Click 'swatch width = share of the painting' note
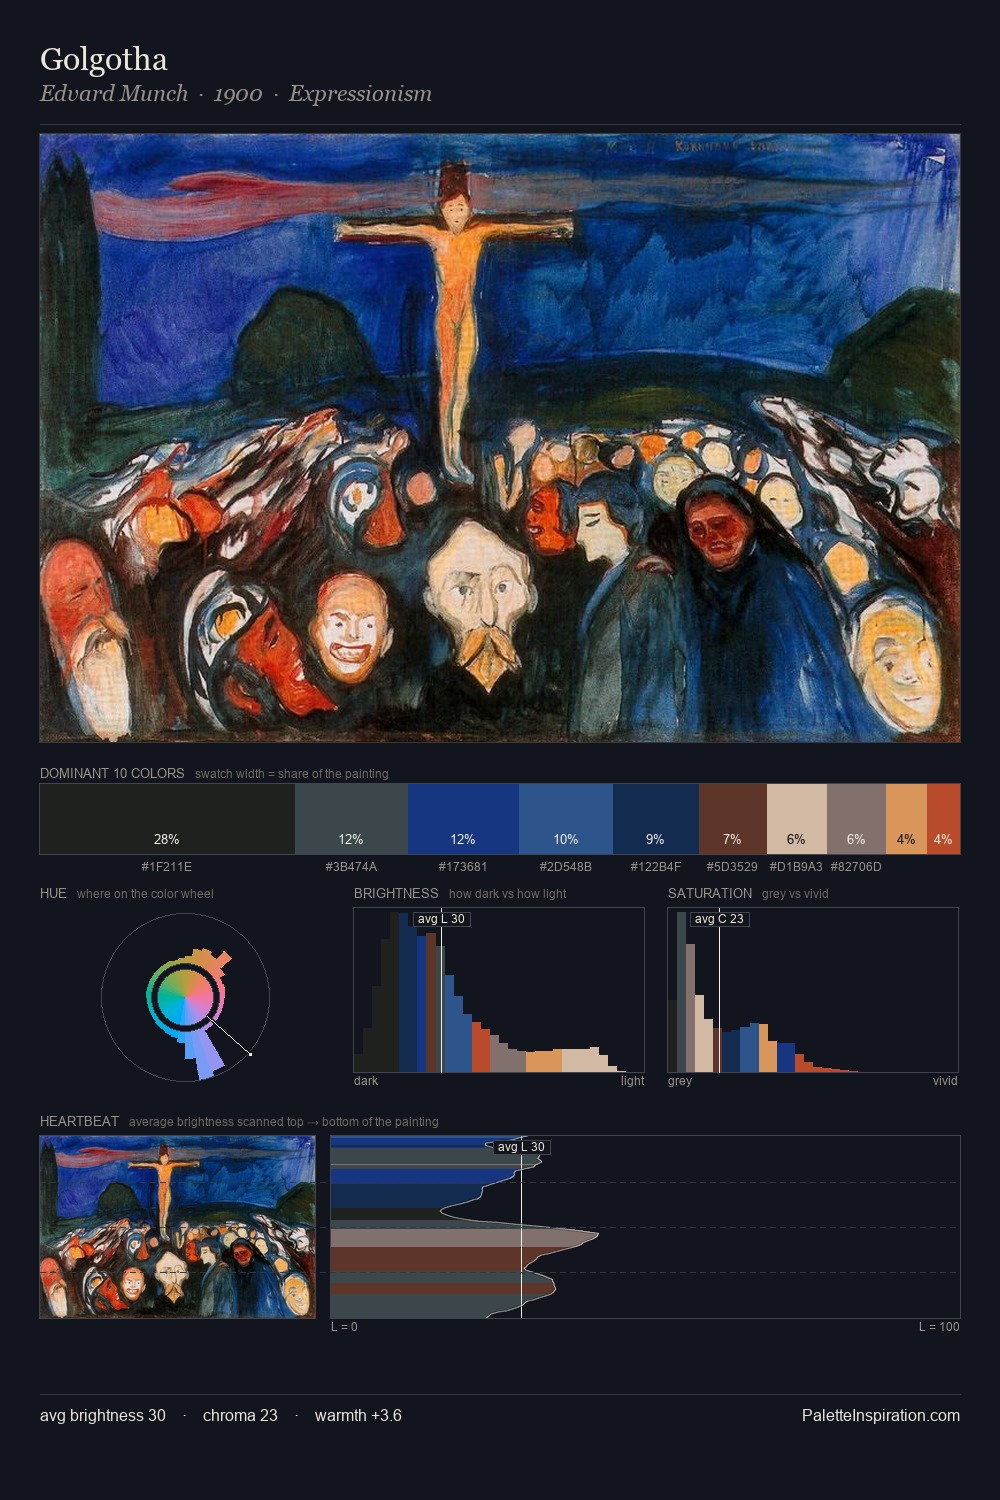1000x1500 pixels. 292,774
